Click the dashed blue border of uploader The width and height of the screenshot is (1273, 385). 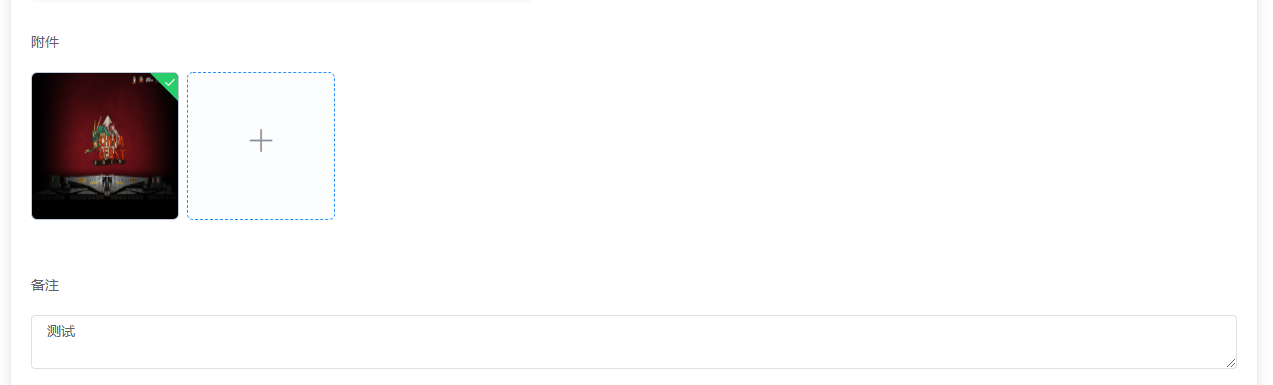(187, 146)
